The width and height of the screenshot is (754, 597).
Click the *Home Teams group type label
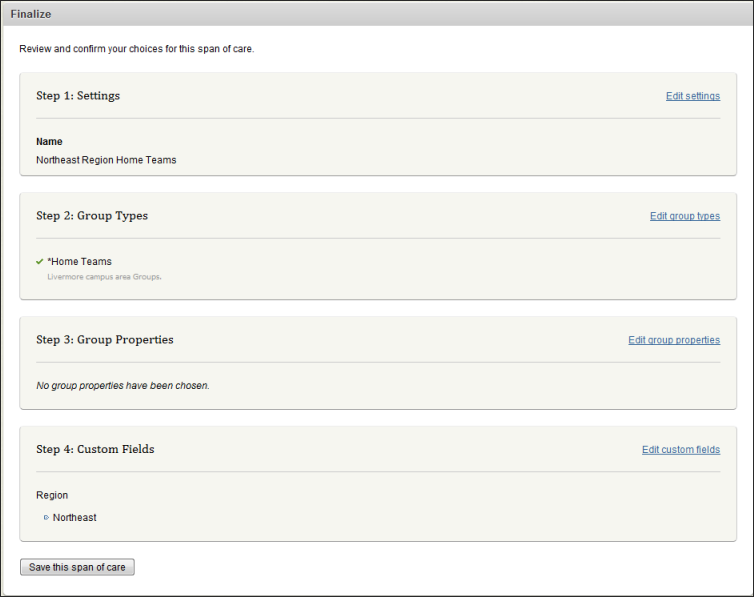[79, 262]
